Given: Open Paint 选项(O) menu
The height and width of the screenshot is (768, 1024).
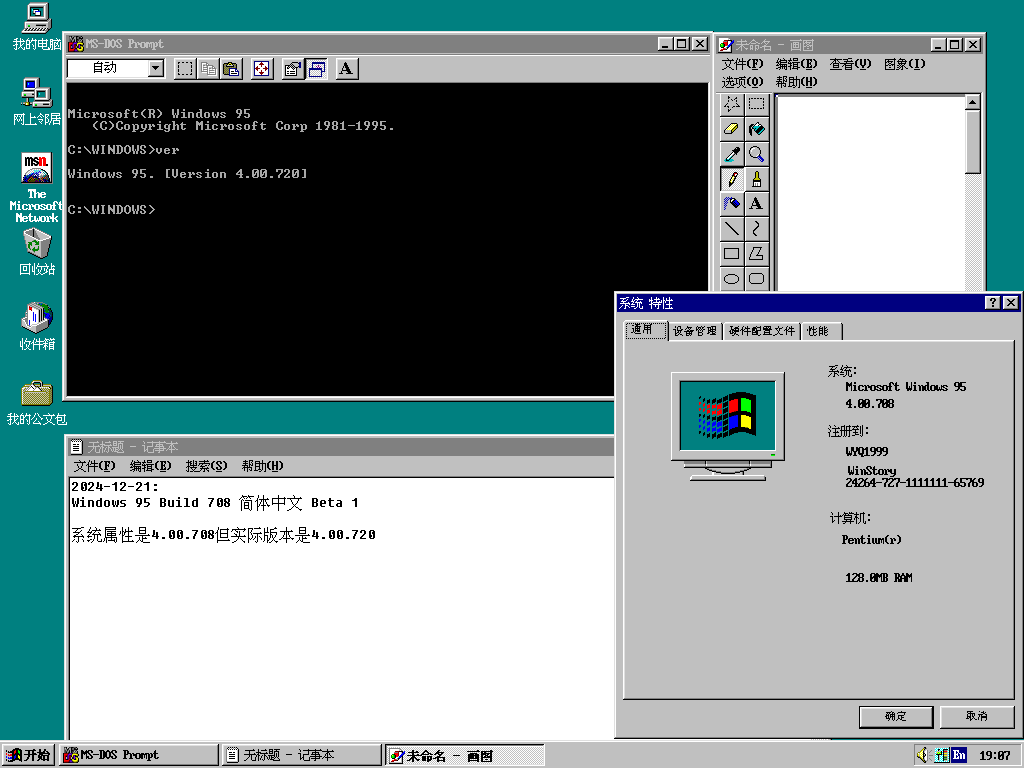Looking at the screenshot, I should pos(742,82).
